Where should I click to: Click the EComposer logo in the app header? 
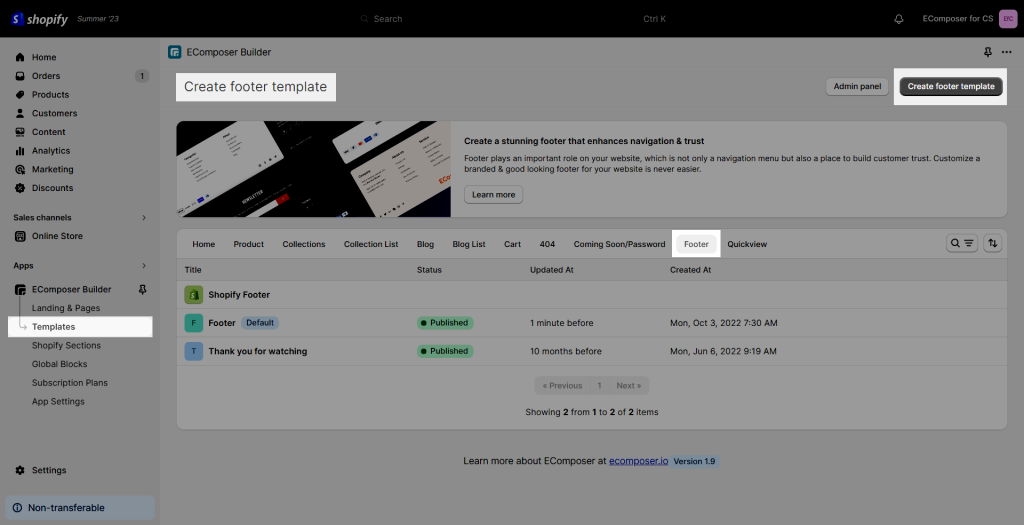[174, 52]
